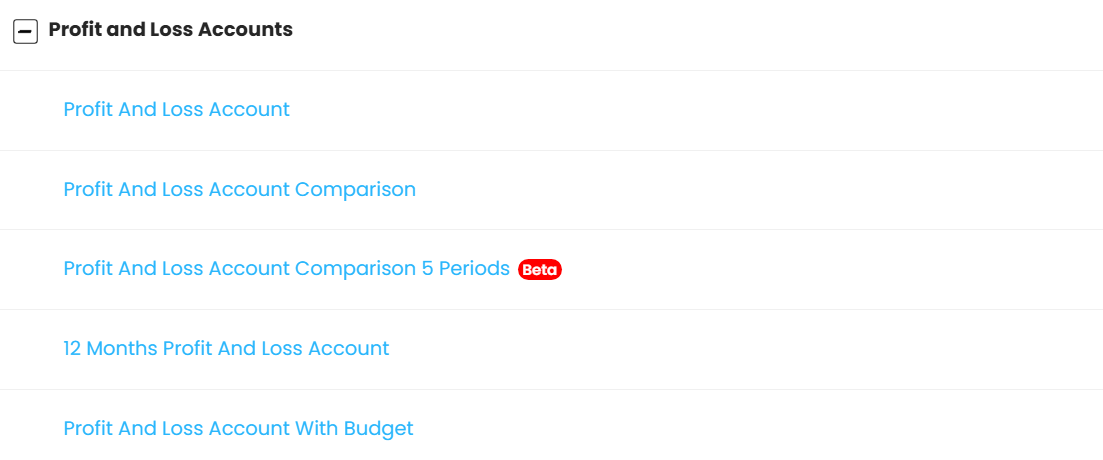This screenshot has width=1103, height=460.
Task: Go to the budget comparison report link
Action: coord(238,429)
